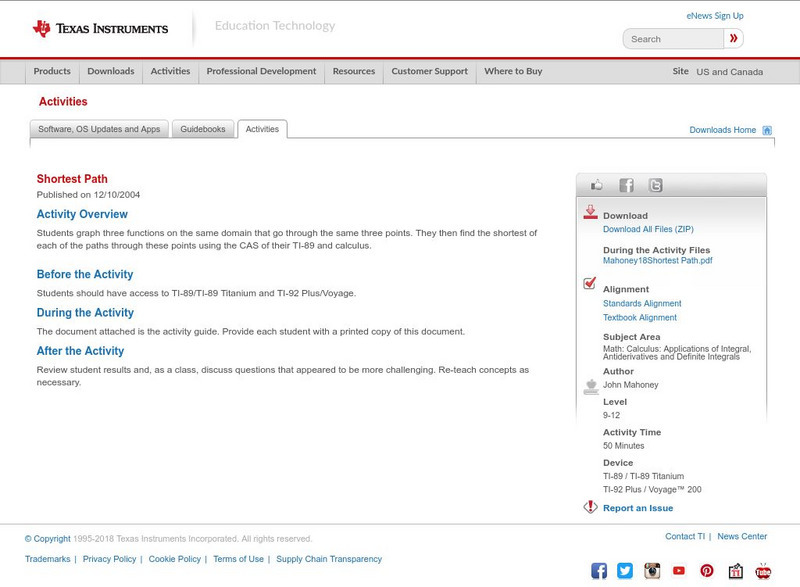Click the apple Tube footer icon

point(763,571)
